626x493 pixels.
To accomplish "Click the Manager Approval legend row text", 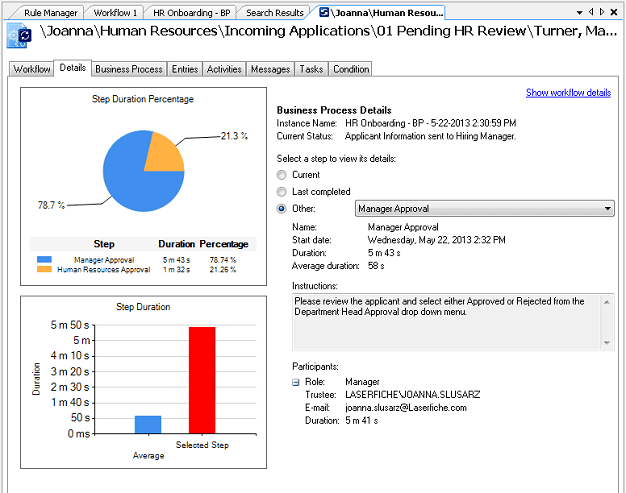I will 104,260.
